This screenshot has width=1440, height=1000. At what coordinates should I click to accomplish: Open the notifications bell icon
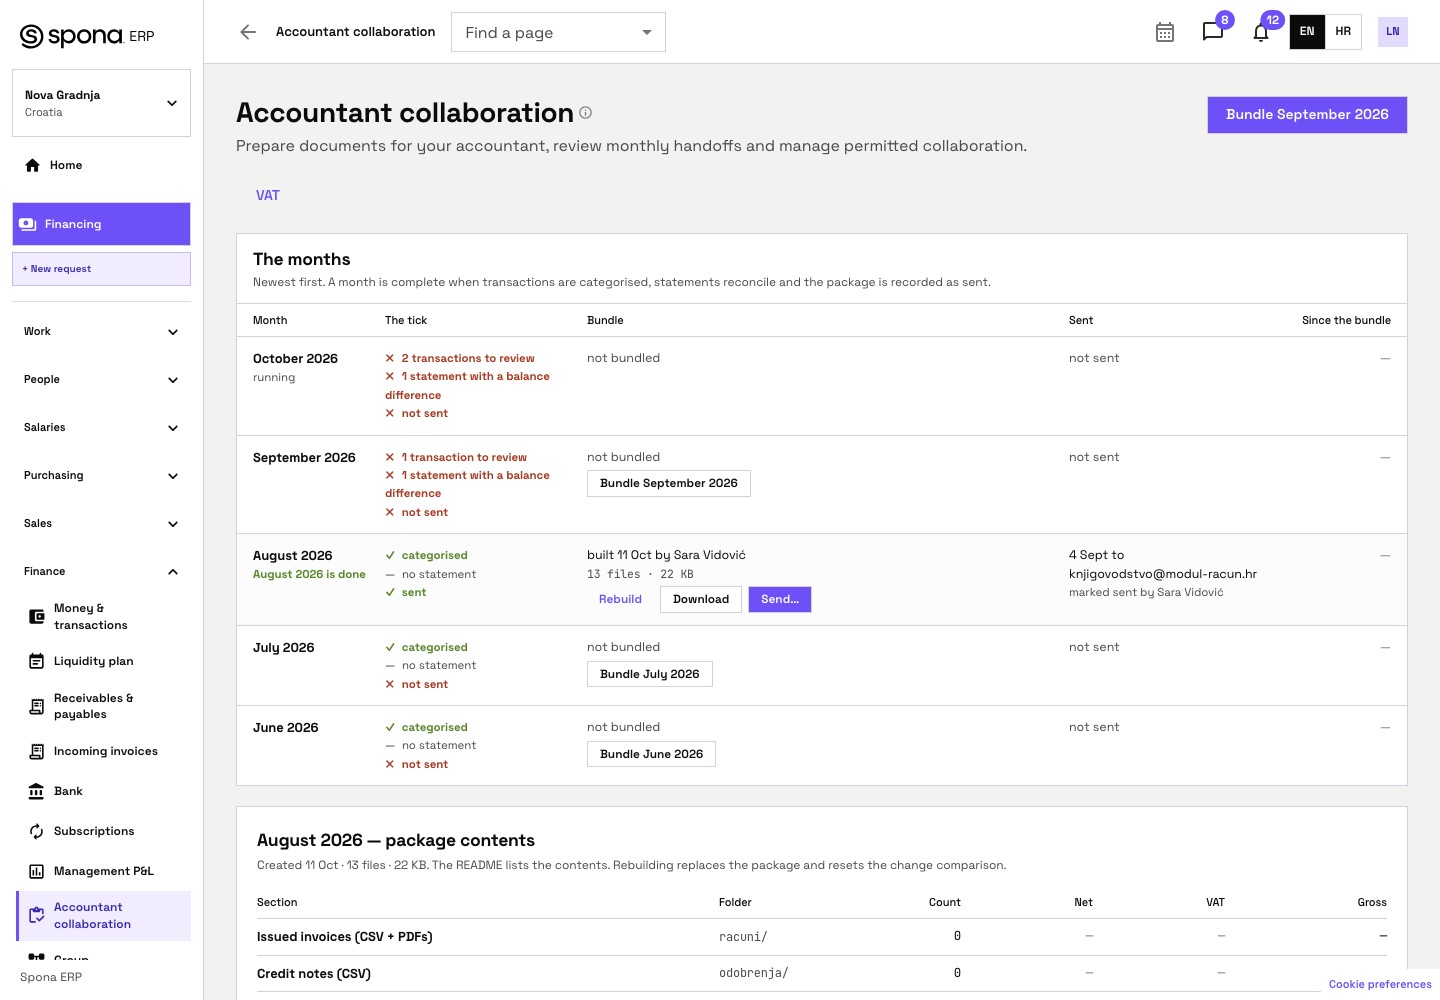tap(1261, 32)
